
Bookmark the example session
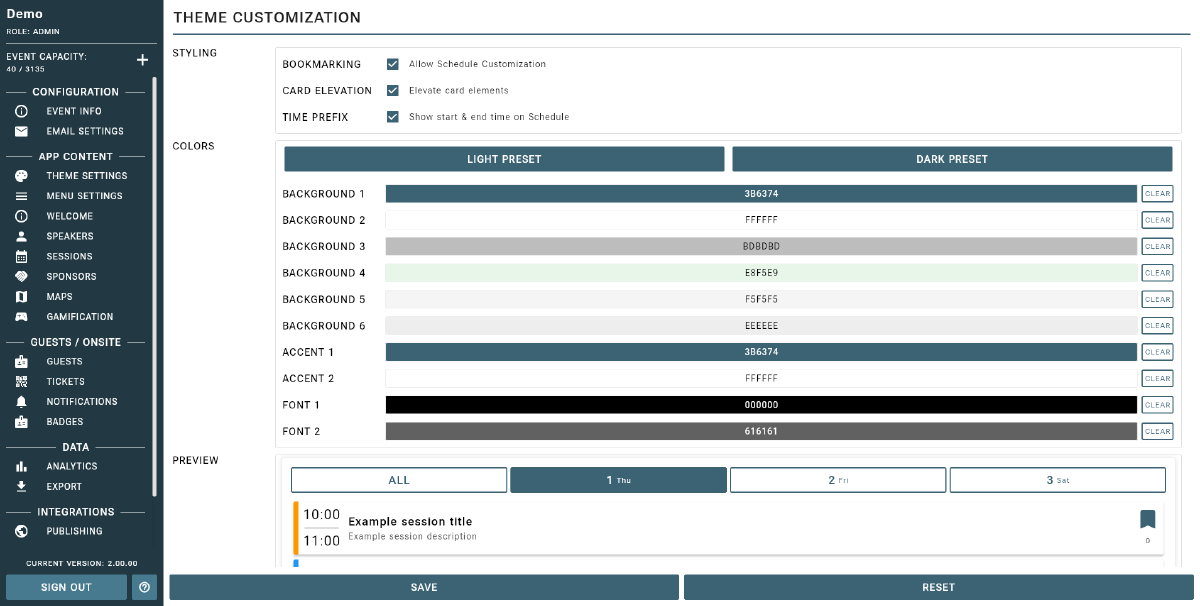1147,519
